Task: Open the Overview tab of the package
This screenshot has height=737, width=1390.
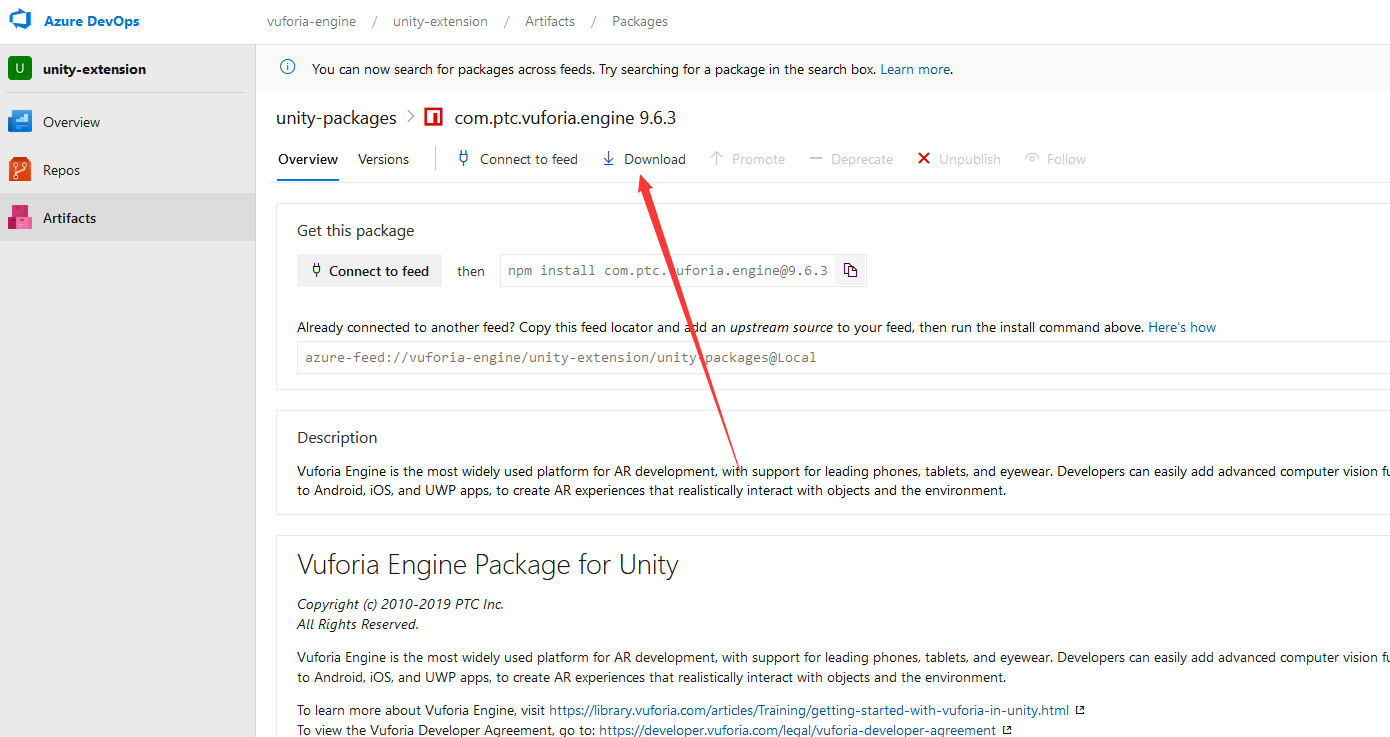Action: tap(308, 159)
